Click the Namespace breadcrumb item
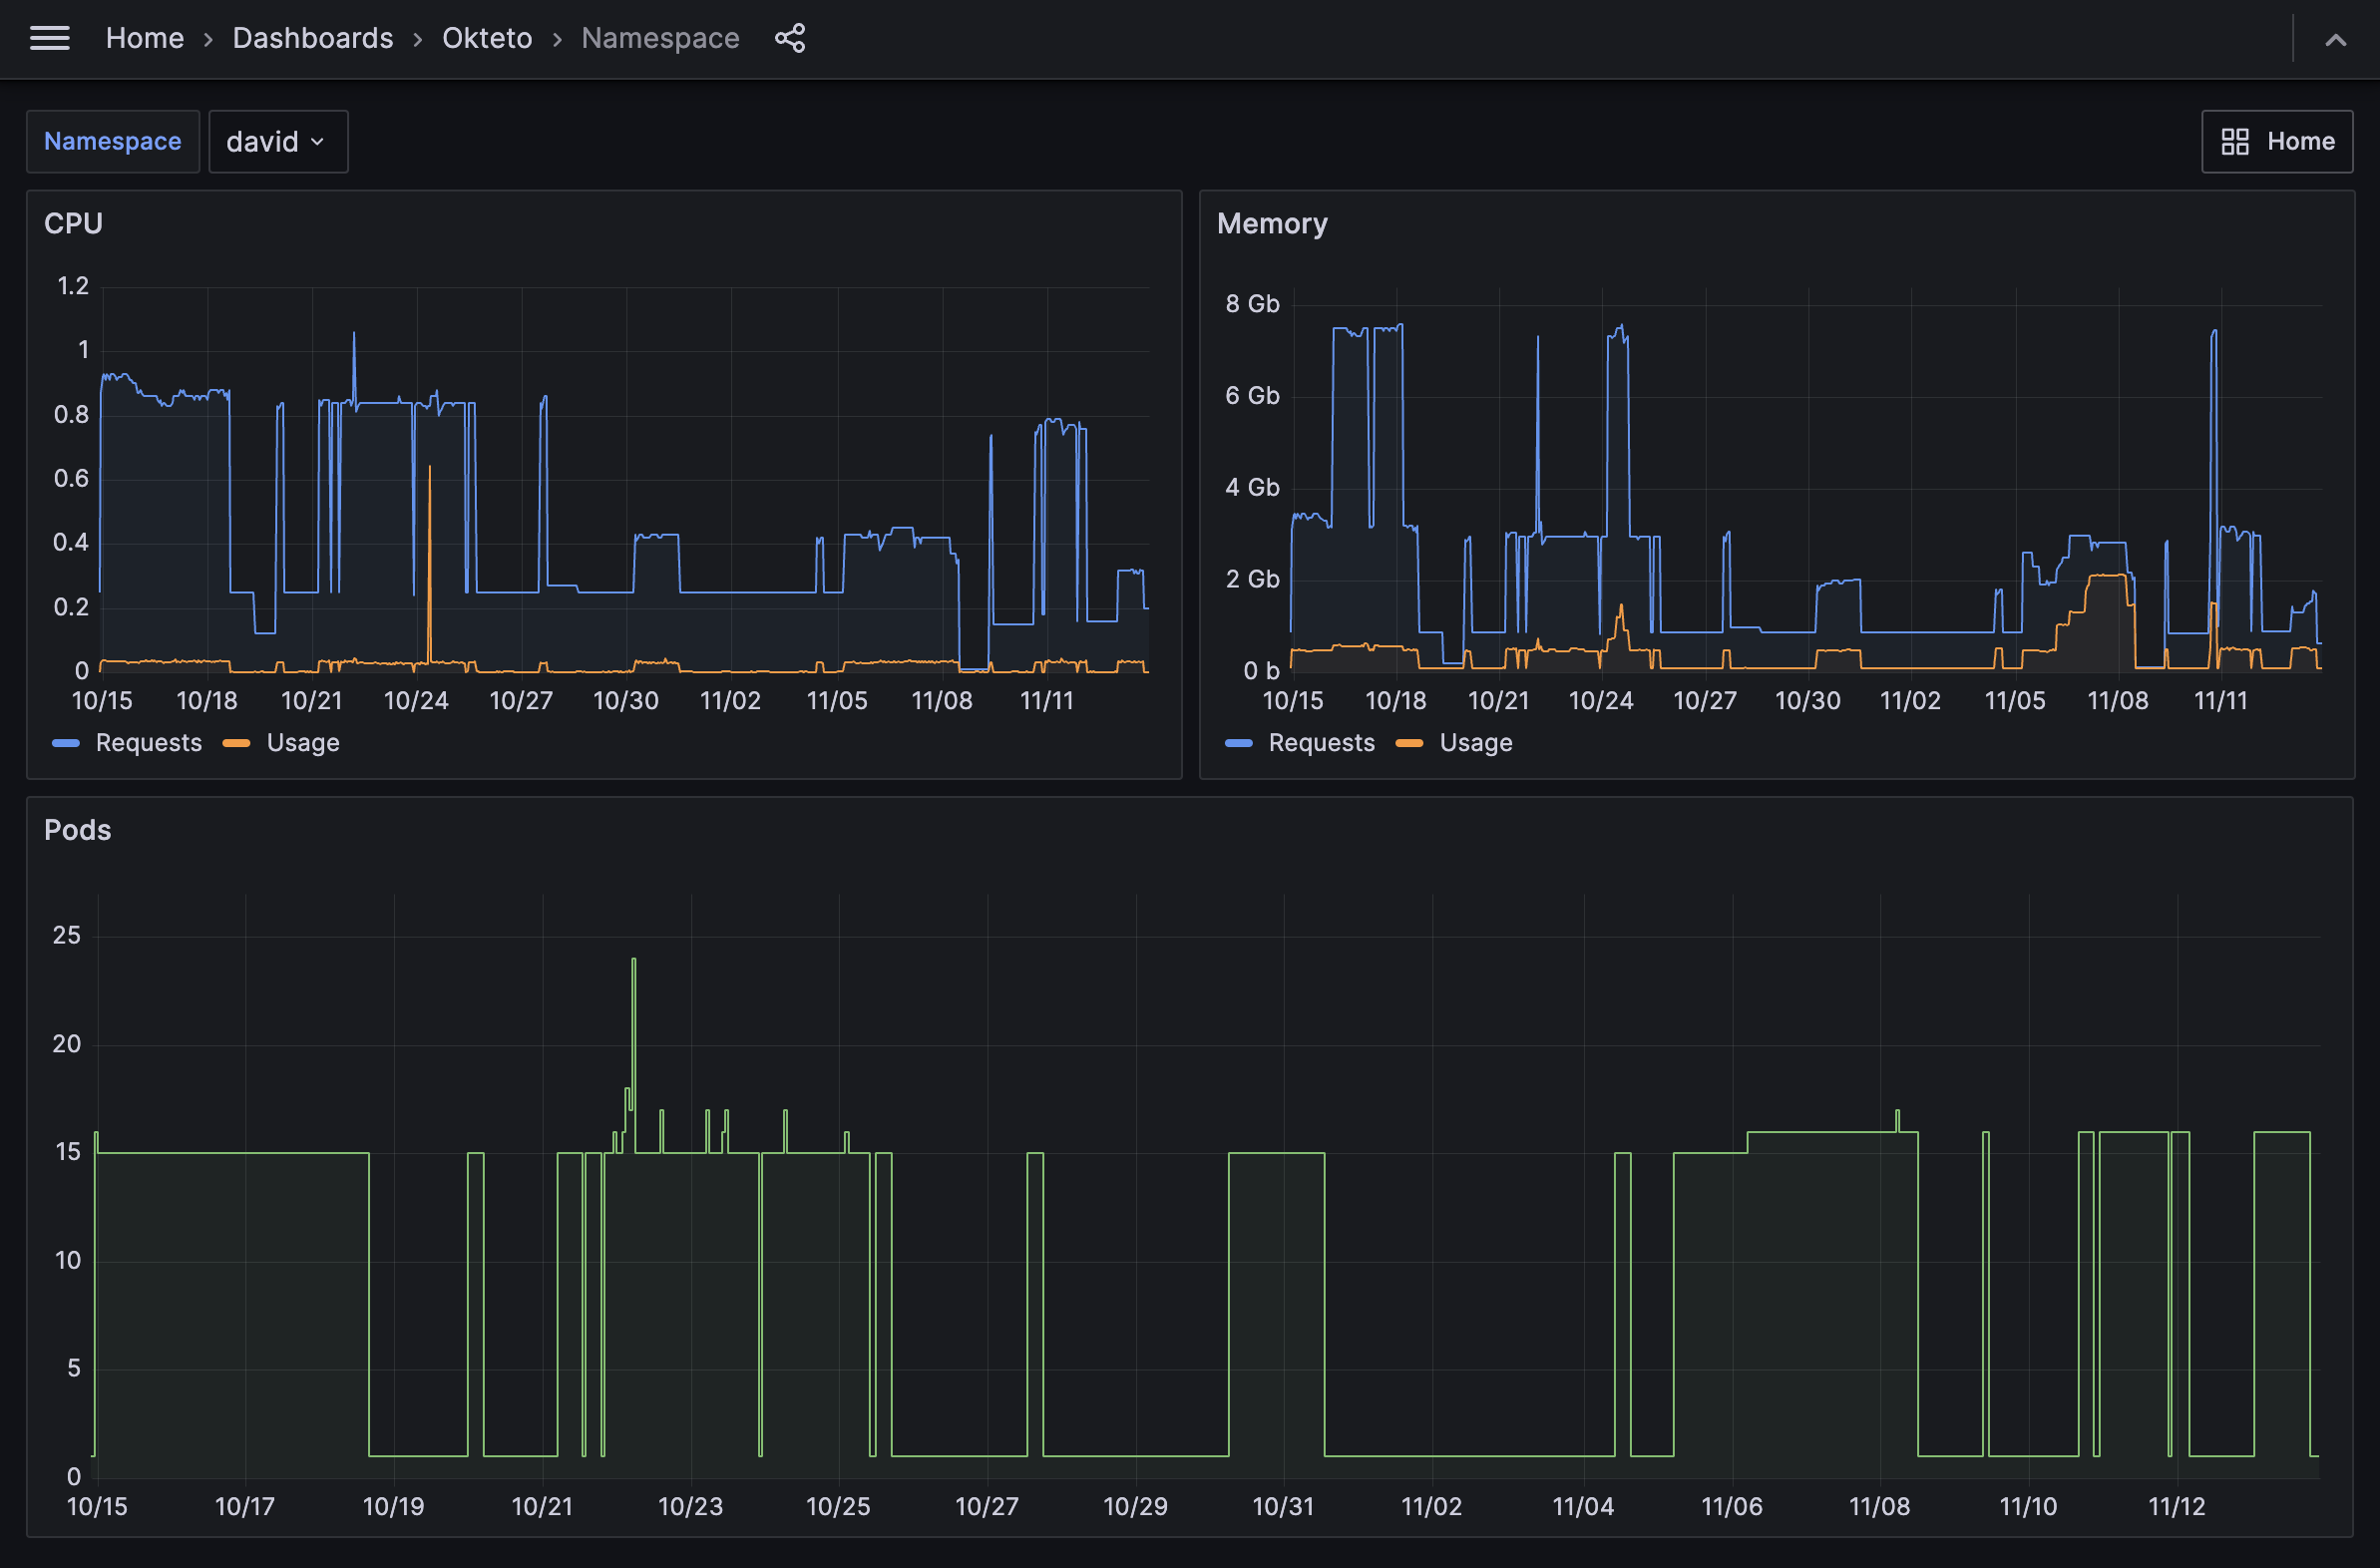Viewport: 2380px width, 1568px height. coord(660,38)
